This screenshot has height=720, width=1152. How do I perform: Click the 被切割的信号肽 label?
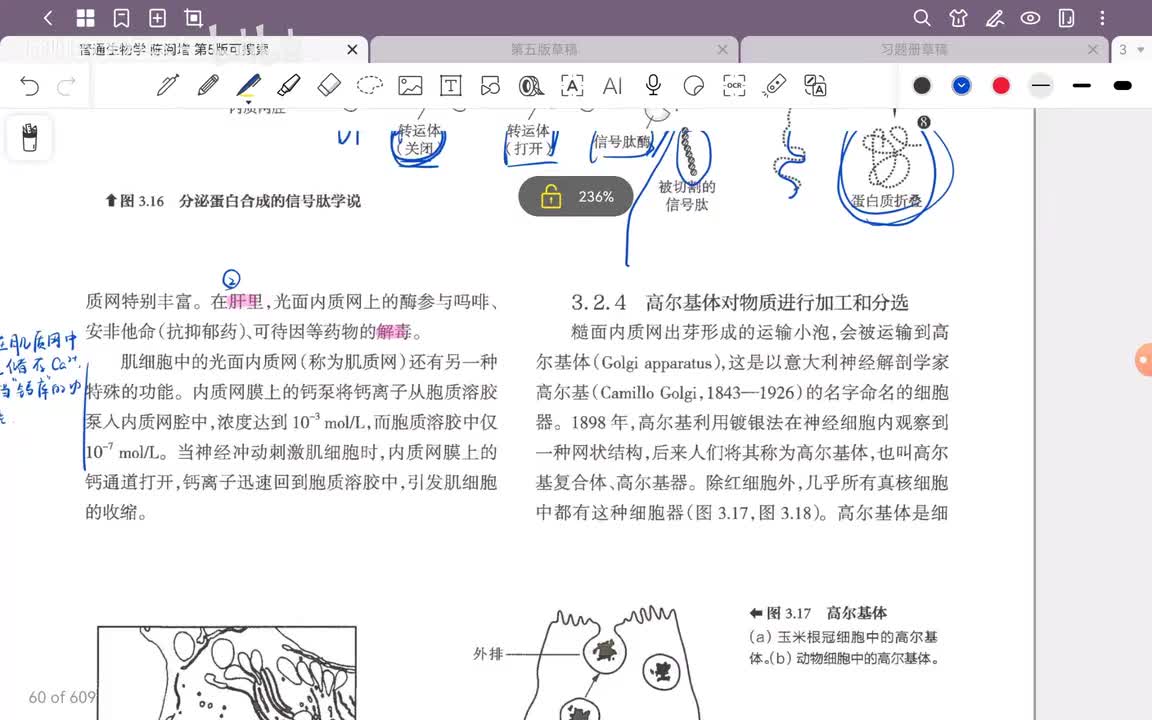click(x=687, y=195)
